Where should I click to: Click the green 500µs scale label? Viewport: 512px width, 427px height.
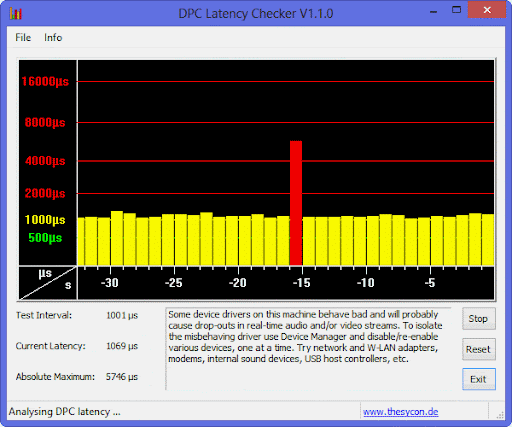pyautogui.click(x=45, y=238)
